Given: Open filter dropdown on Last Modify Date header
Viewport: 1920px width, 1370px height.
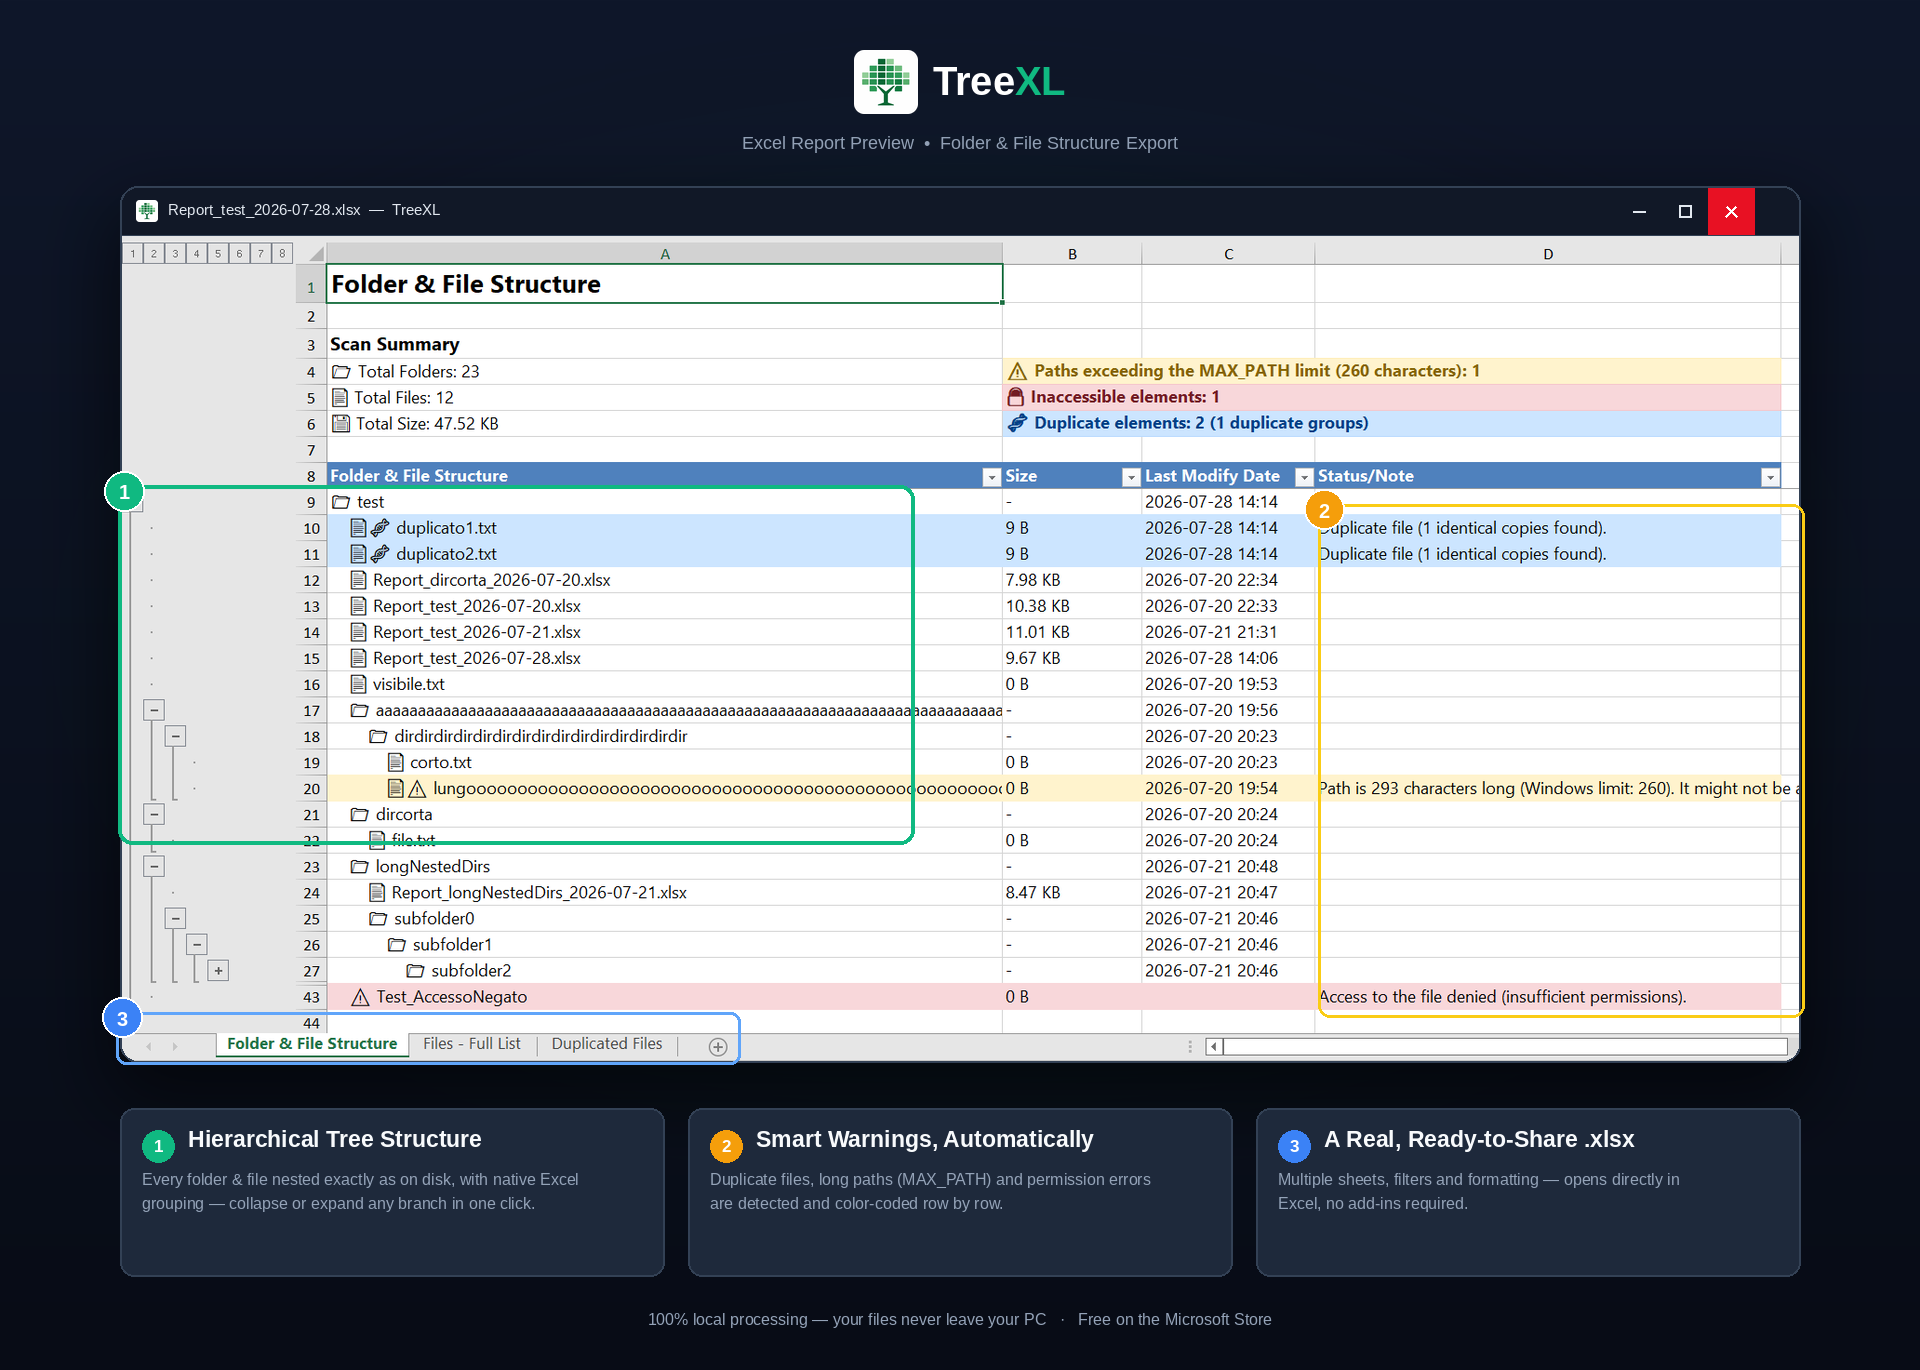Looking at the screenshot, I should coord(1304,477).
